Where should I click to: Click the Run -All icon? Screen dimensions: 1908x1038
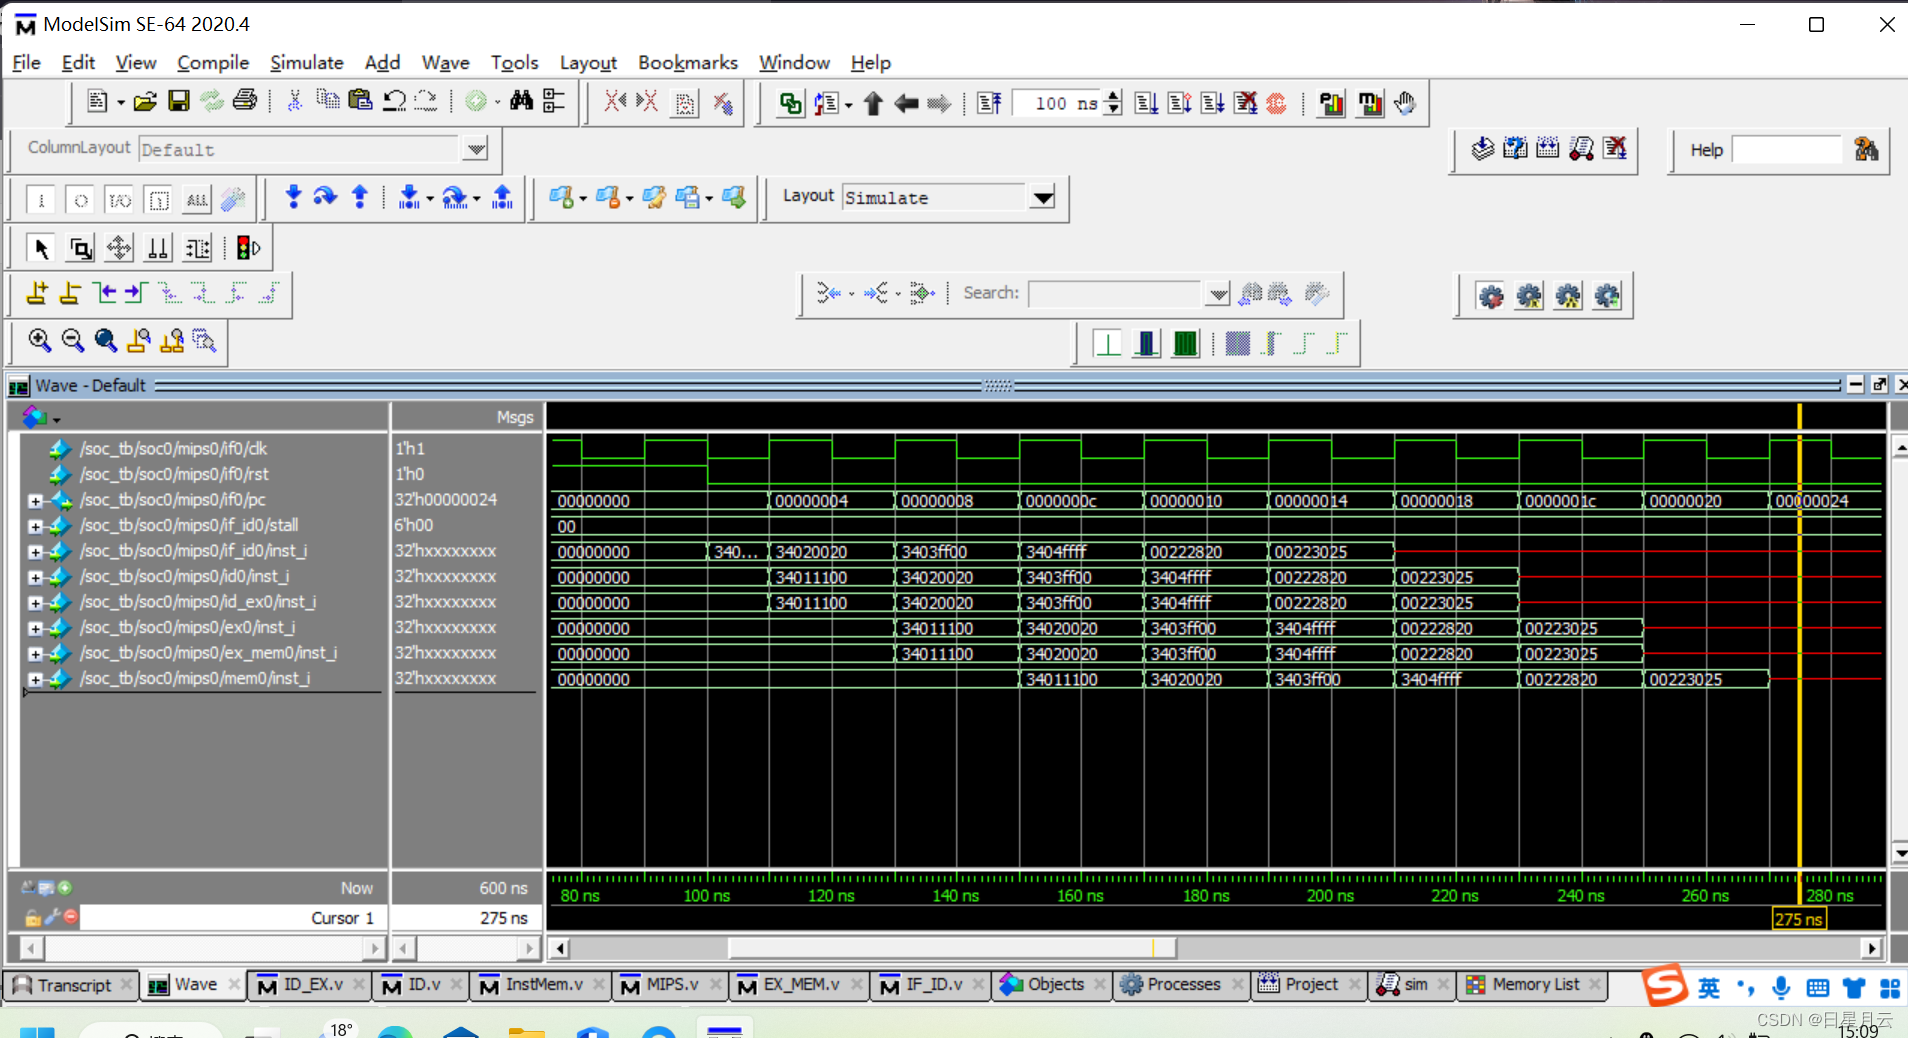(x=1212, y=103)
